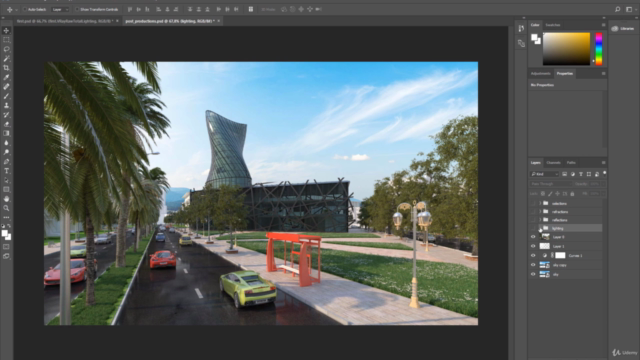Select the Hand tool

6,199
